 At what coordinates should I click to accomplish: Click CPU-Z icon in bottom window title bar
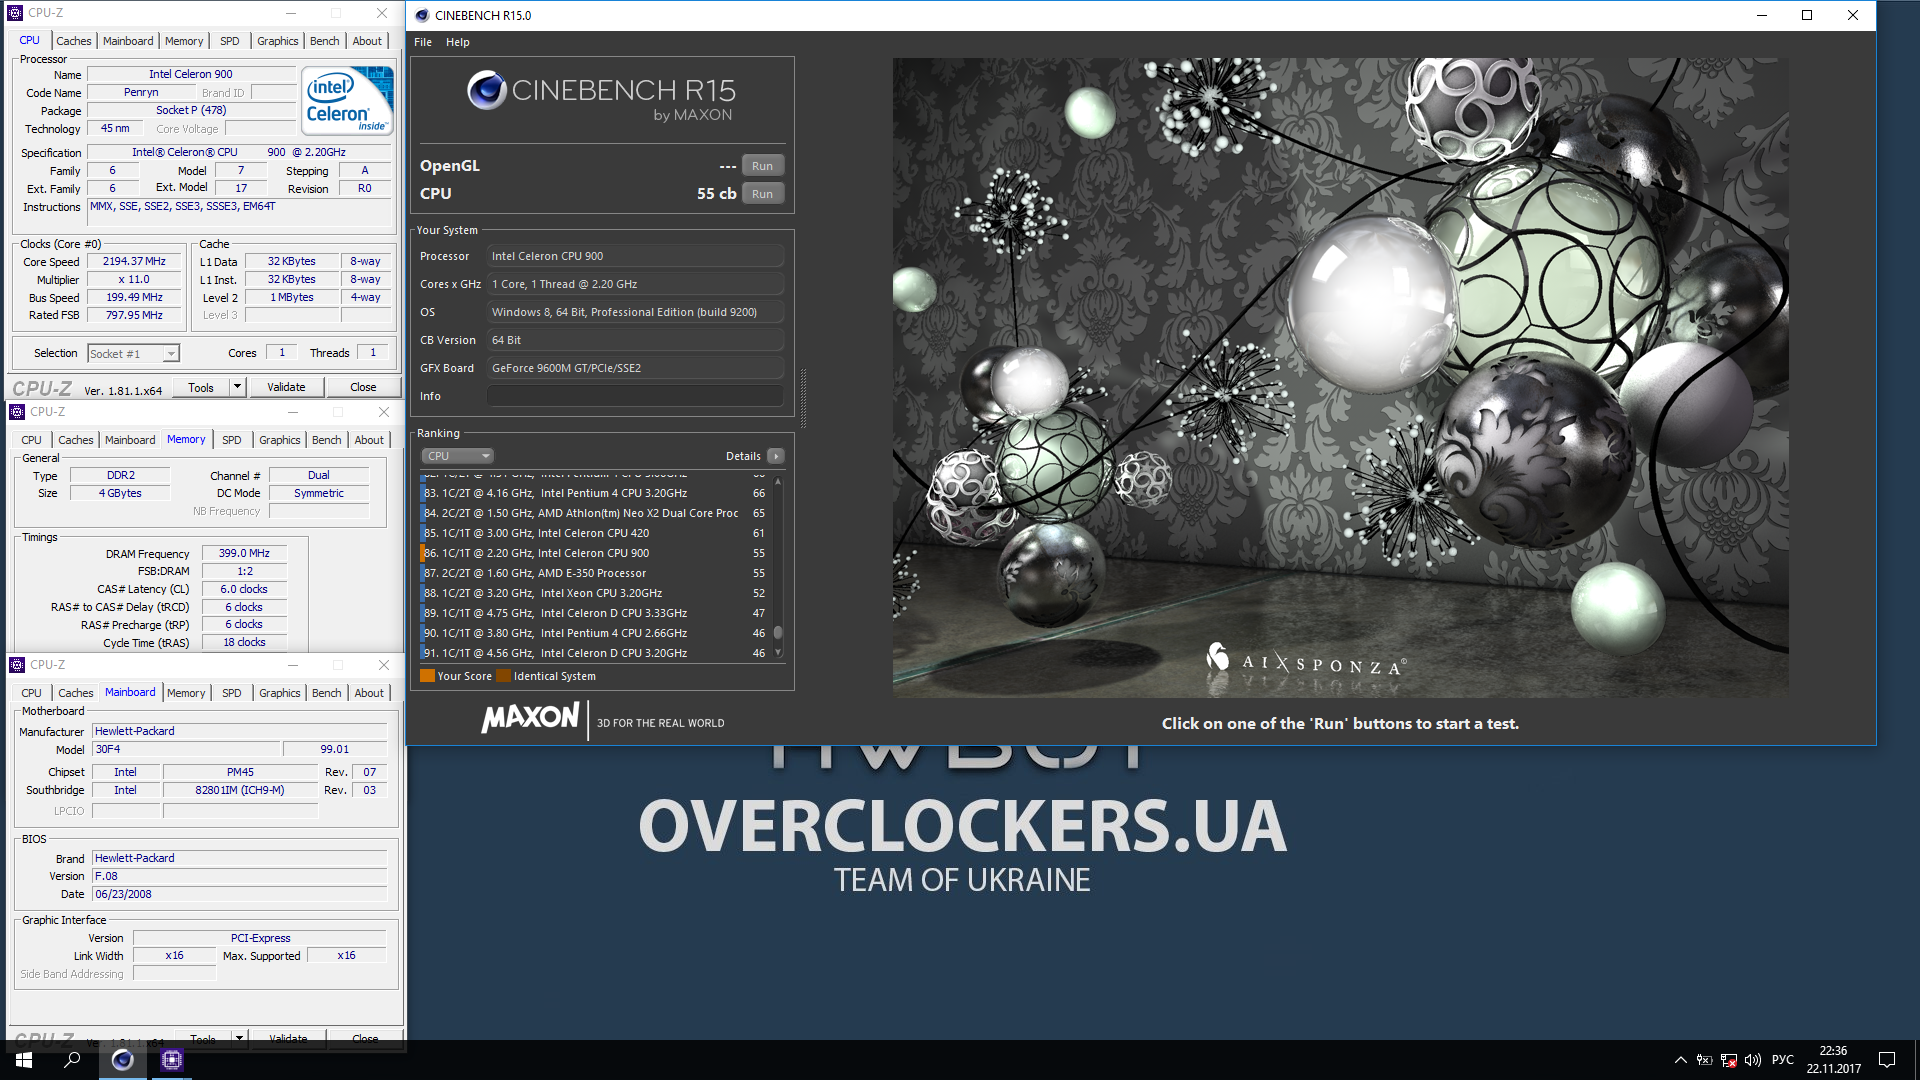pos(17,665)
